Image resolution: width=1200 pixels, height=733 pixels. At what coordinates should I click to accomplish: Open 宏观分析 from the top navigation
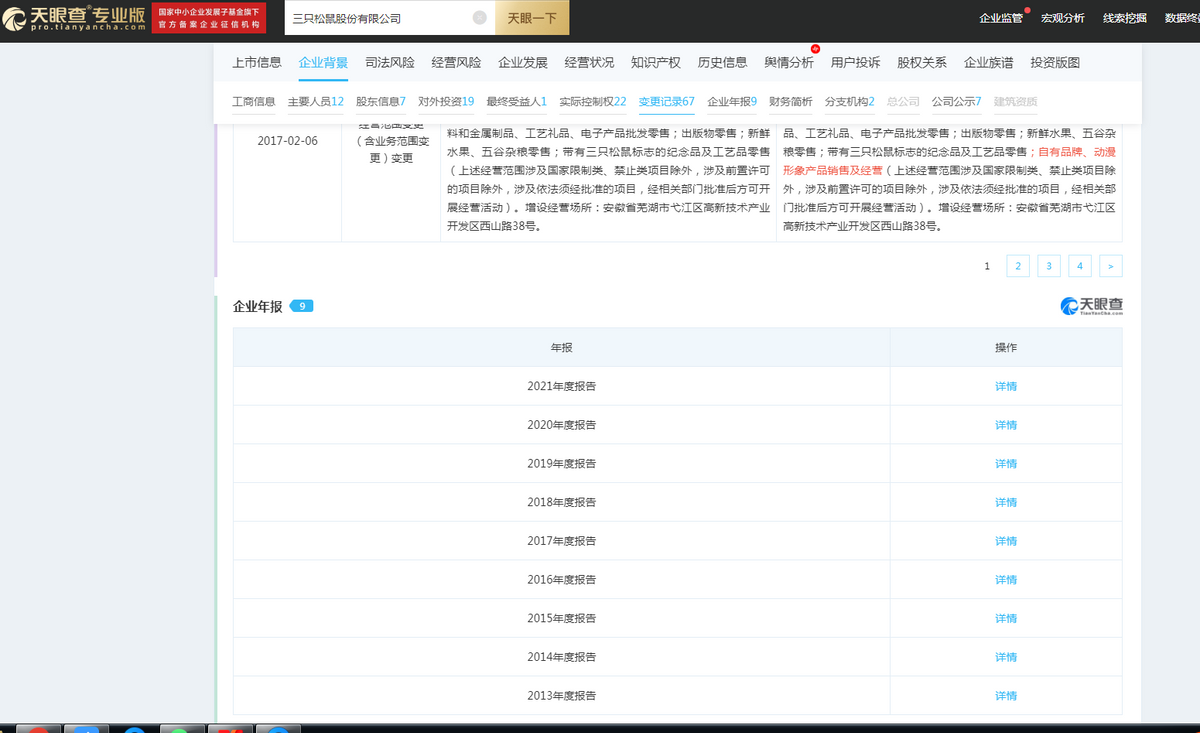click(x=1062, y=18)
